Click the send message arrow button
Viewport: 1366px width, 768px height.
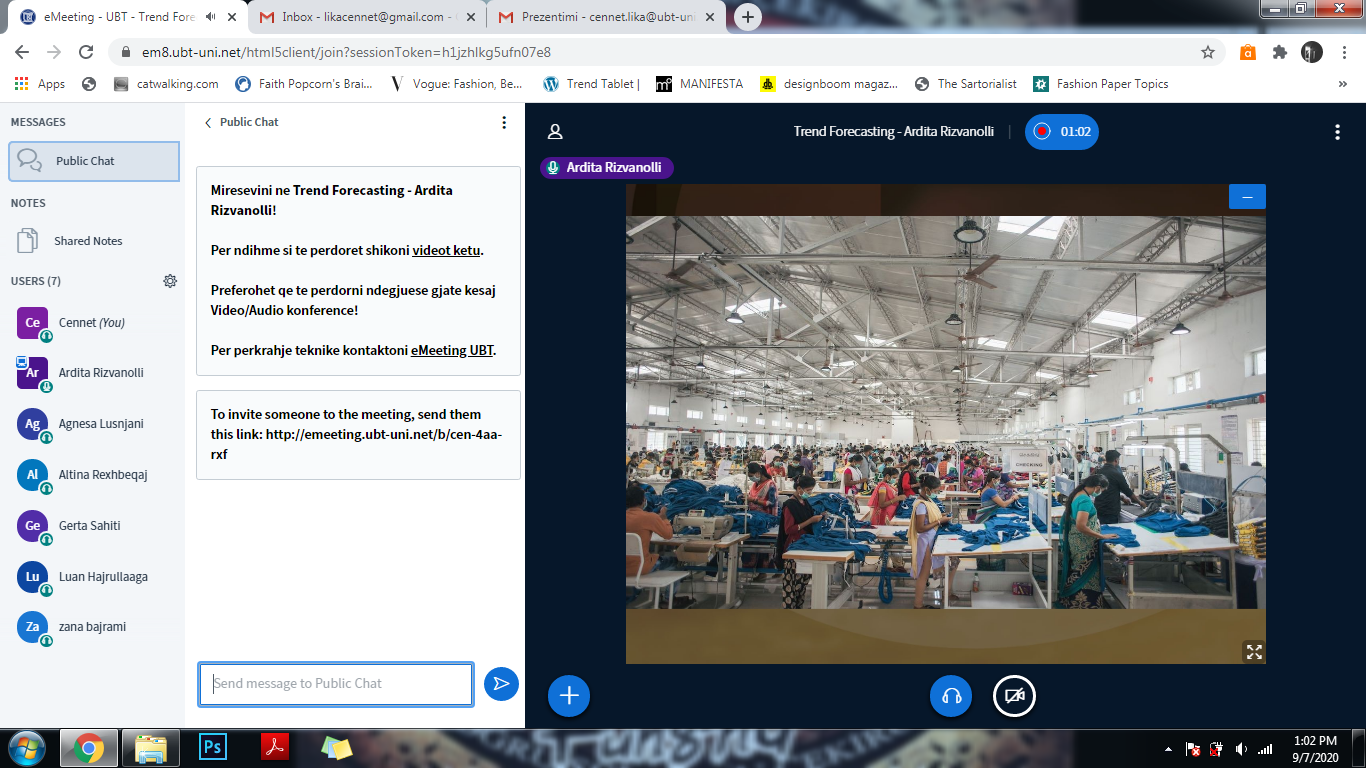(501, 684)
